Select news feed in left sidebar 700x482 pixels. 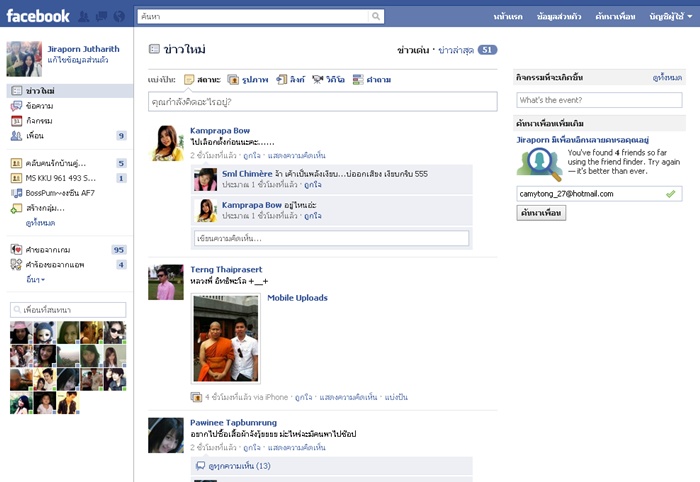click(x=70, y=91)
